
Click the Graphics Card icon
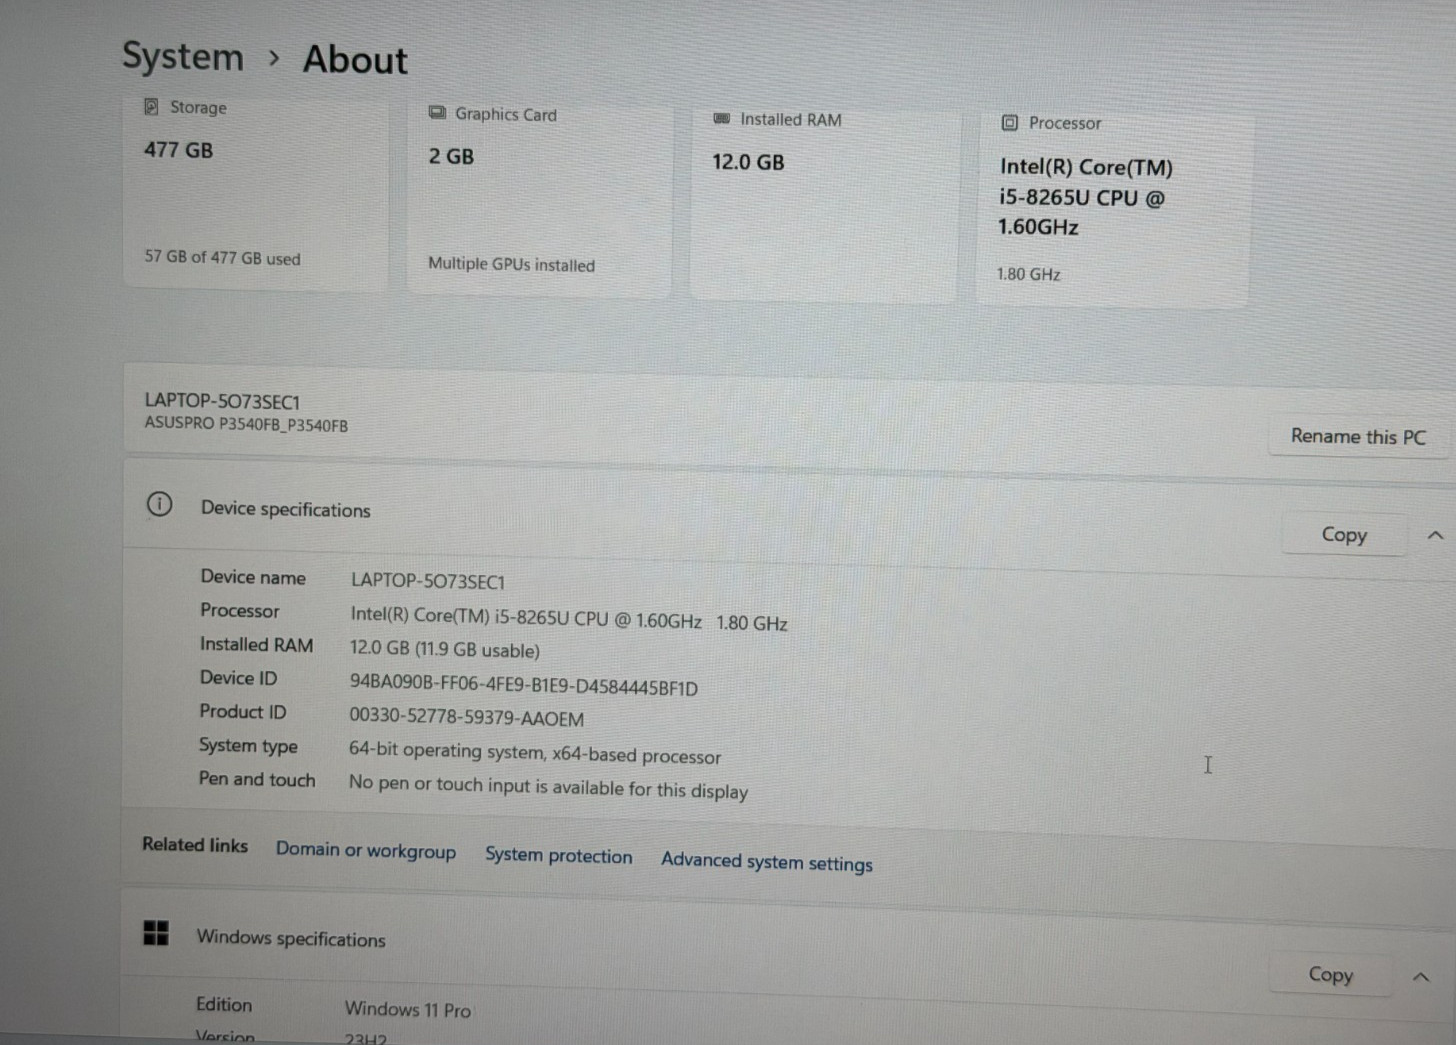[437, 113]
